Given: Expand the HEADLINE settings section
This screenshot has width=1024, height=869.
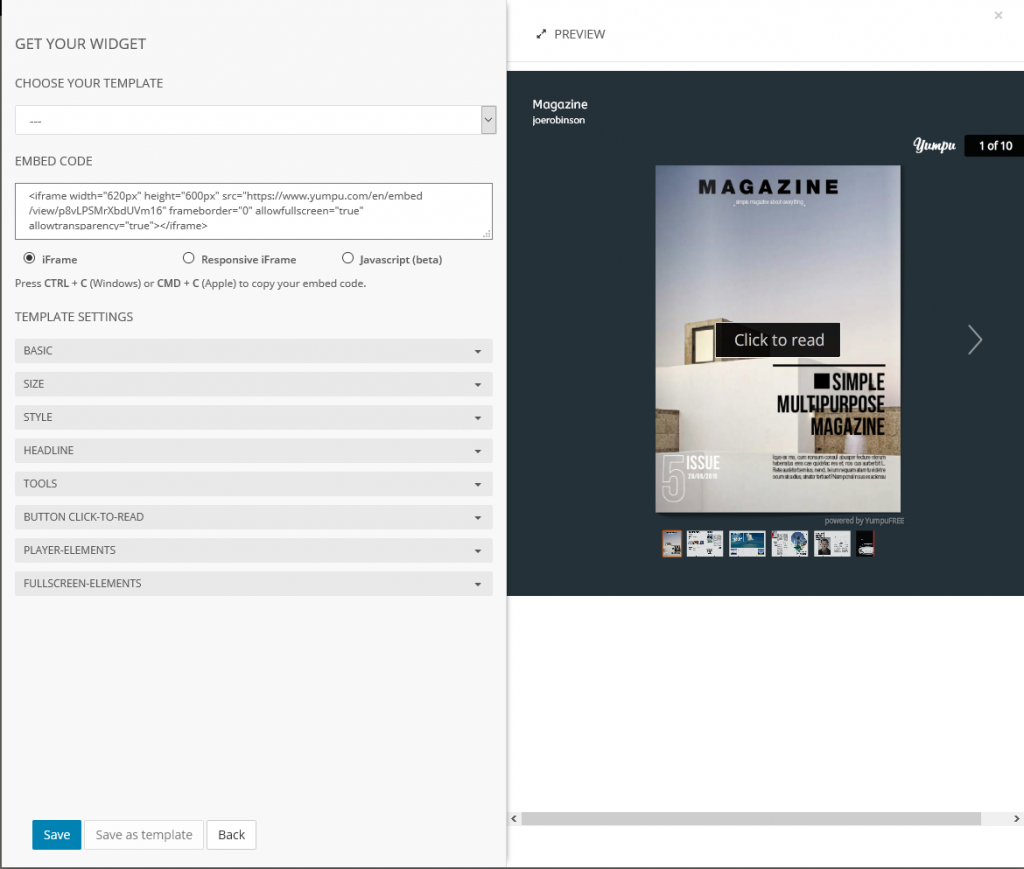Looking at the screenshot, I should point(253,450).
